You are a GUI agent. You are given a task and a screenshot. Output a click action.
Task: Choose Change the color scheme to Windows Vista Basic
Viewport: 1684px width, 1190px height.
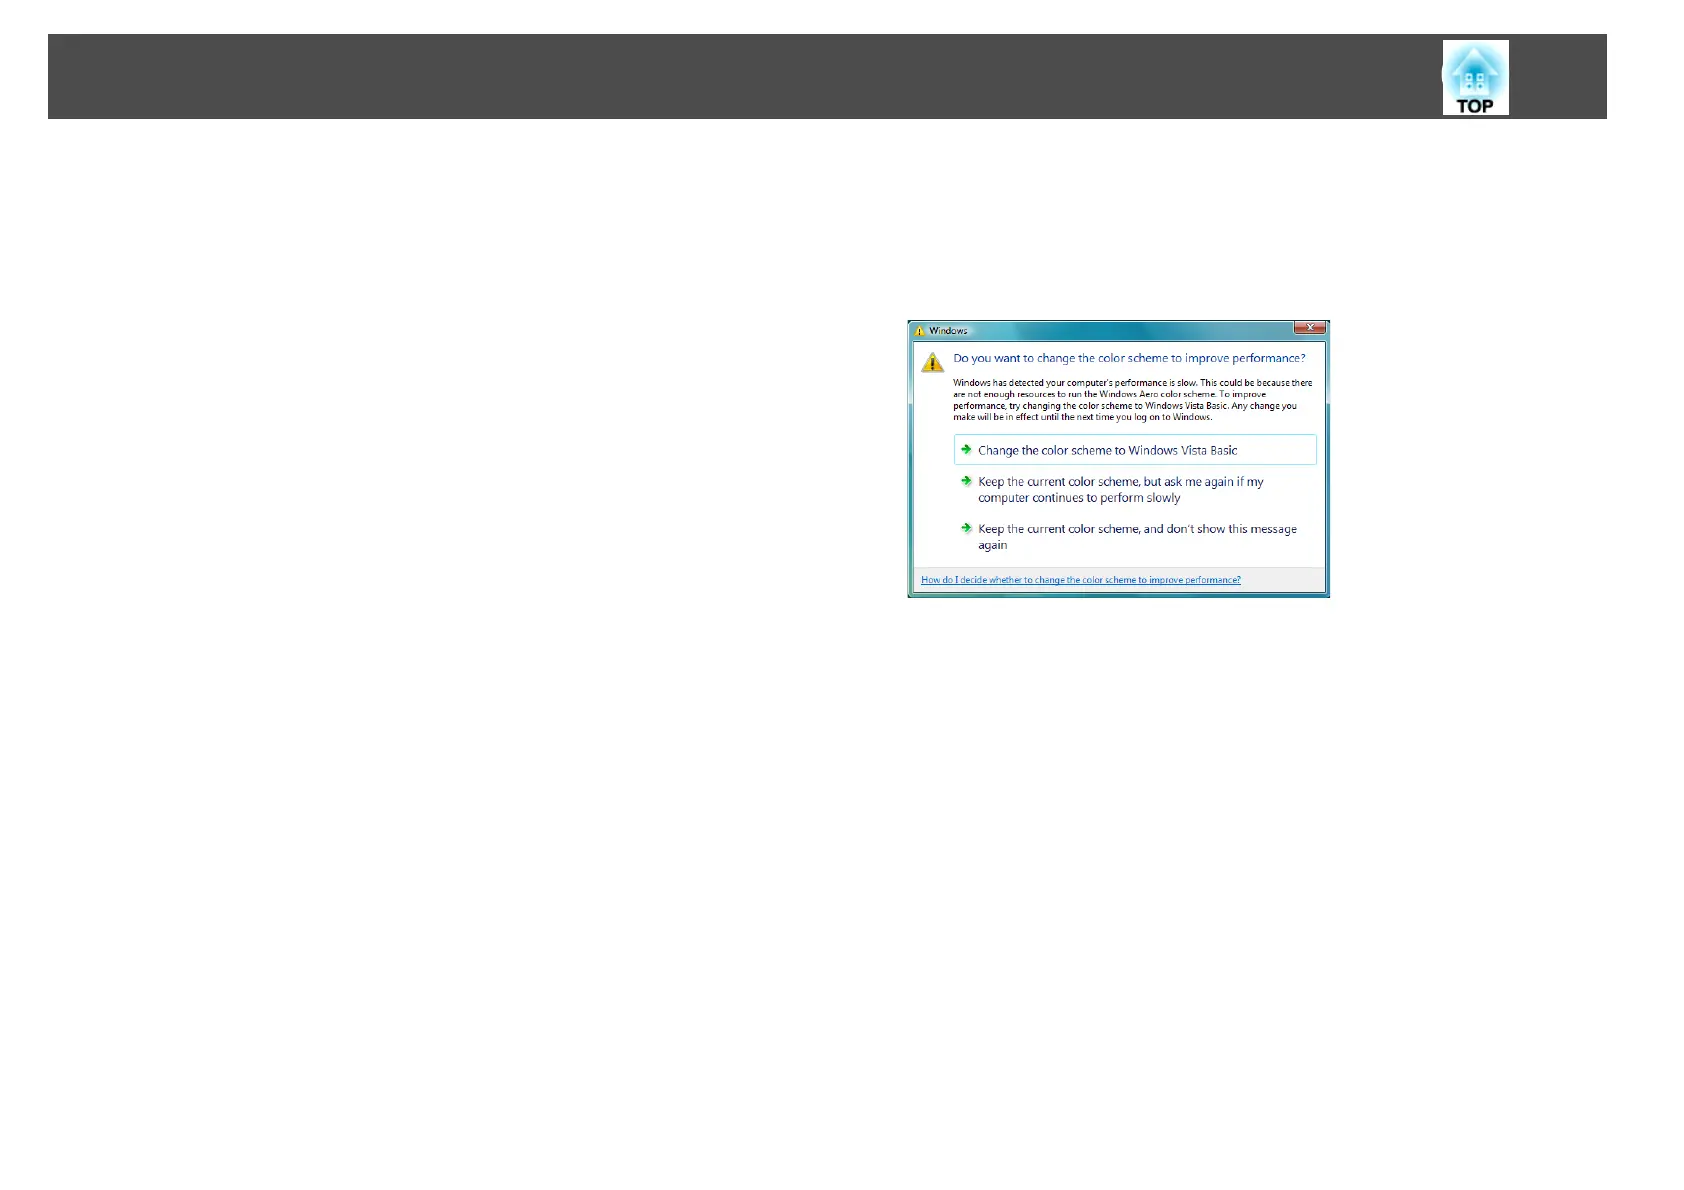click(1135, 450)
